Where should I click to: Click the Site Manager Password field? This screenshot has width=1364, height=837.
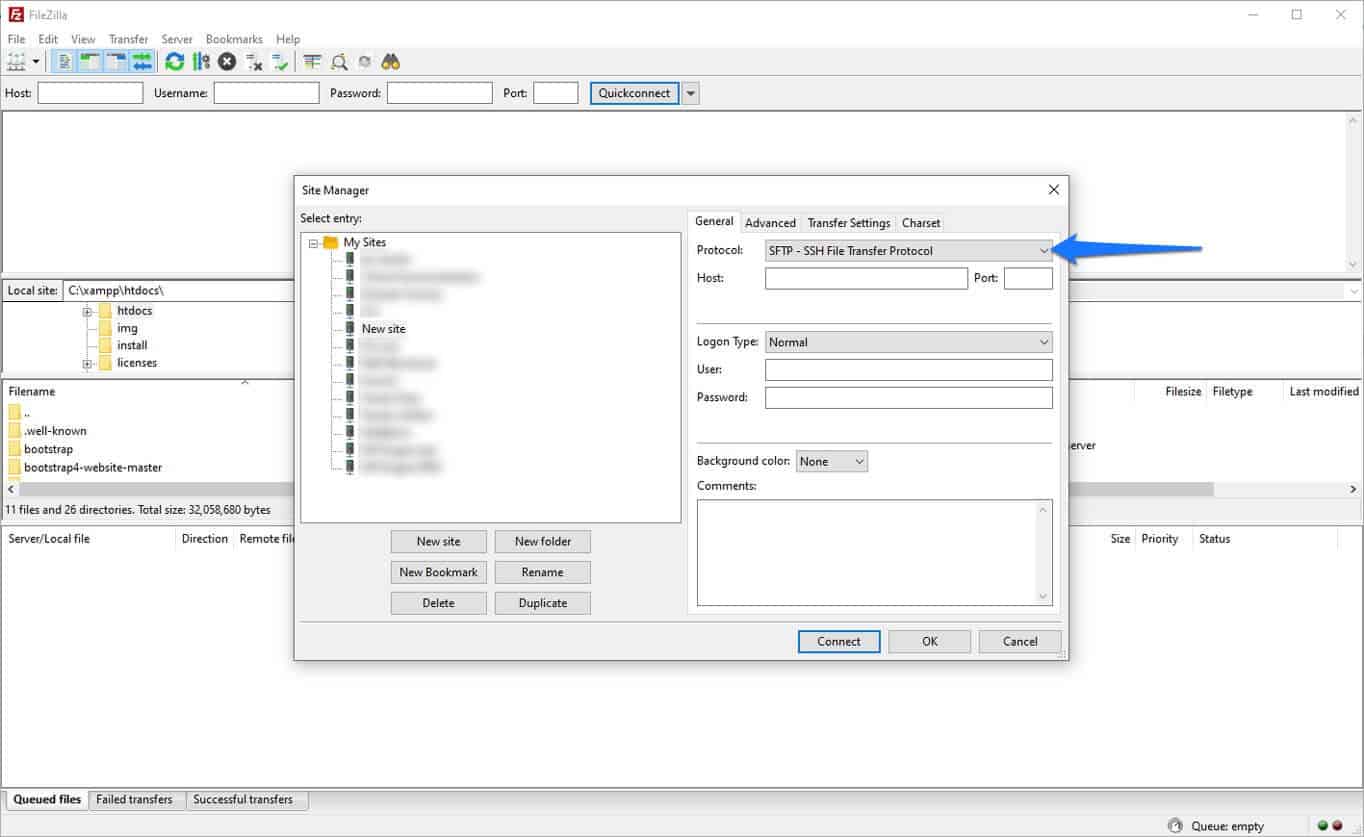[x=908, y=398]
